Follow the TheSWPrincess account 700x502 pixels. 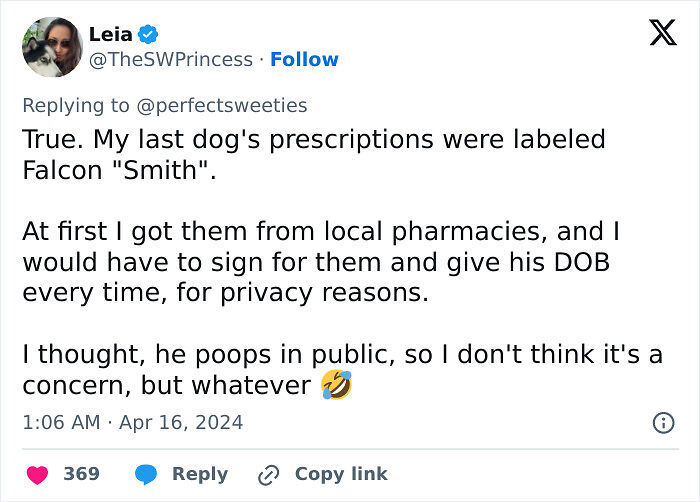(304, 60)
